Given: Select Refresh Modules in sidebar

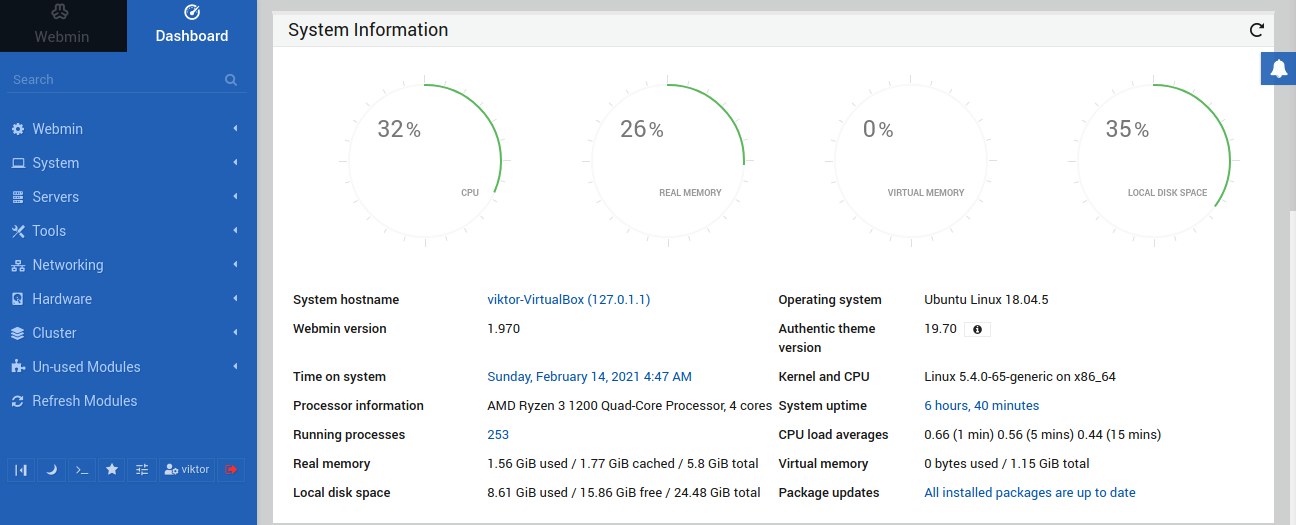Looking at the screenshot, I should pos(128,401).
